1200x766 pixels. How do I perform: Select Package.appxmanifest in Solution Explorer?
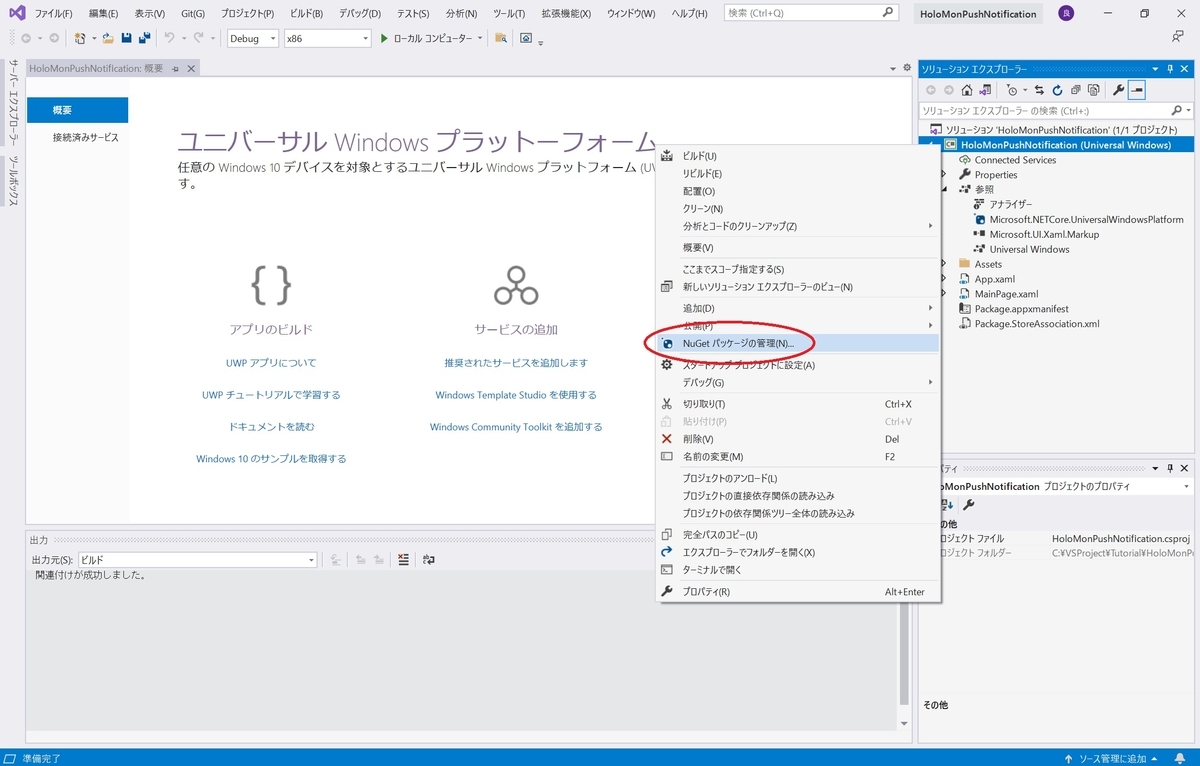1022,309
